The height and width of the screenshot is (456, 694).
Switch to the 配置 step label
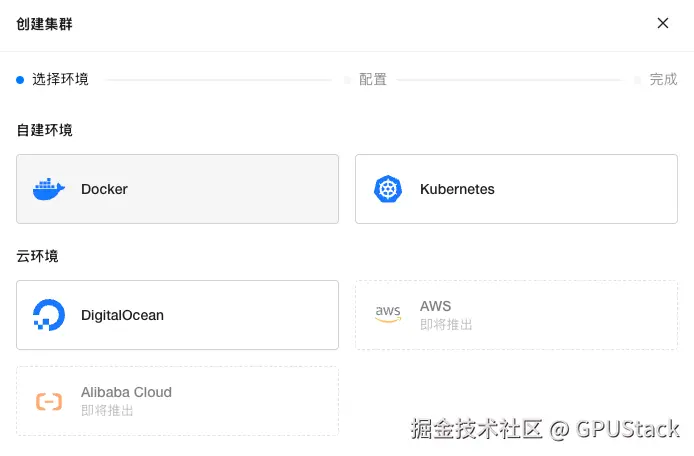tap(373, 80)
